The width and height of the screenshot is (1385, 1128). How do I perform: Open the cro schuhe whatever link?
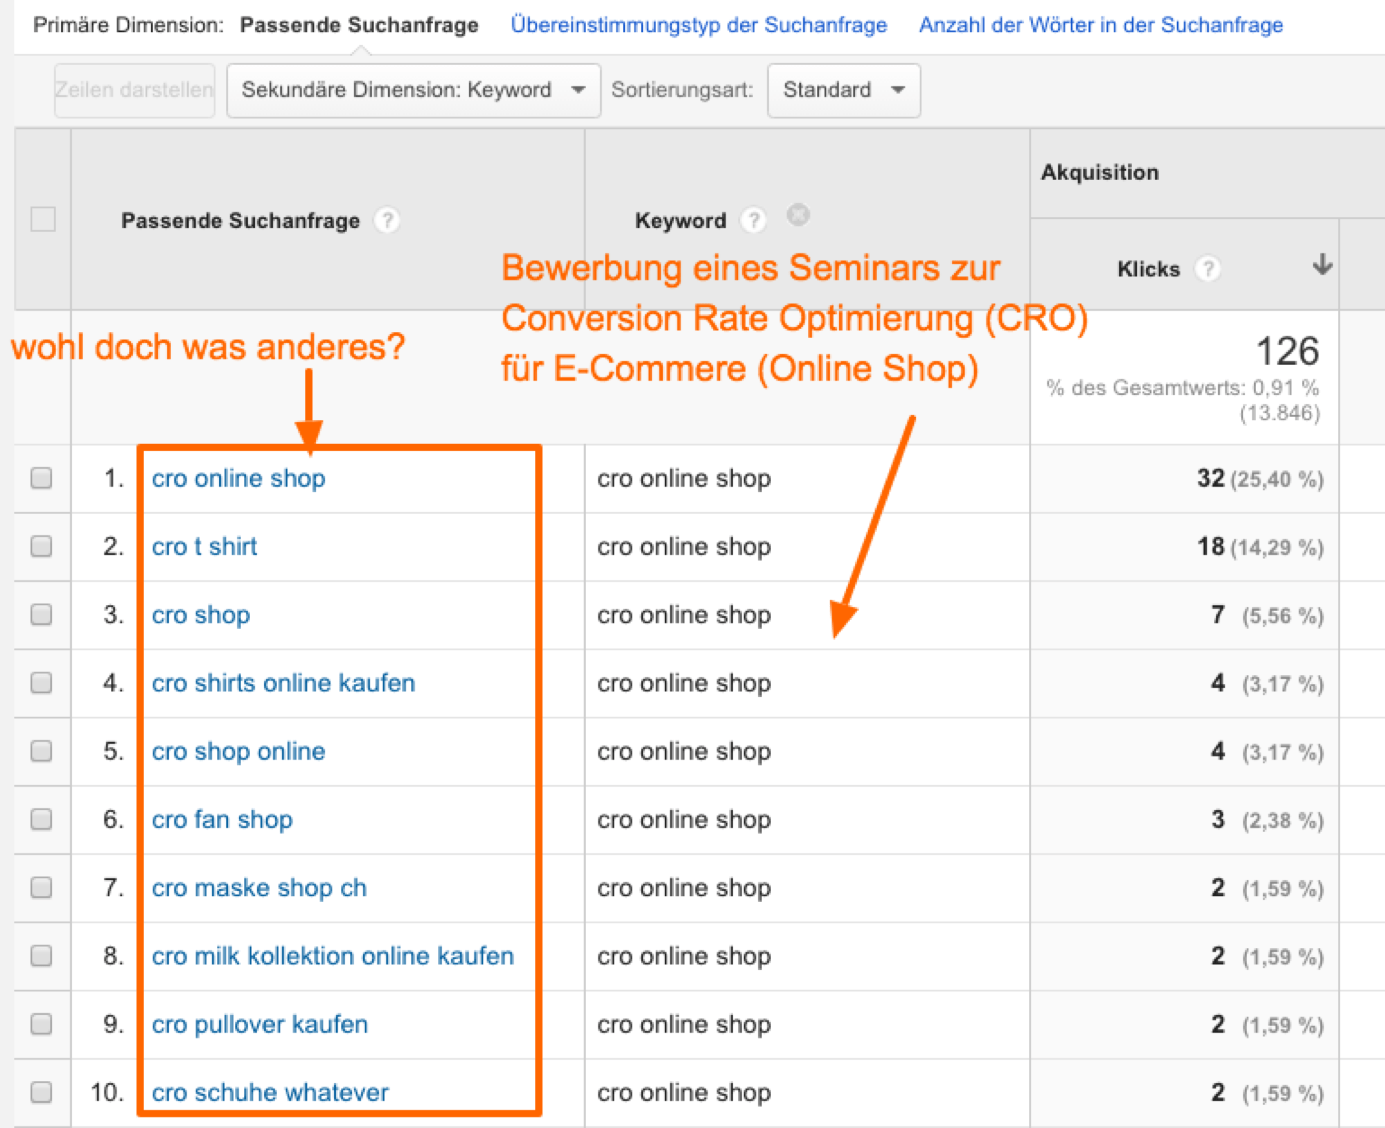click(x=270, y=1092)
